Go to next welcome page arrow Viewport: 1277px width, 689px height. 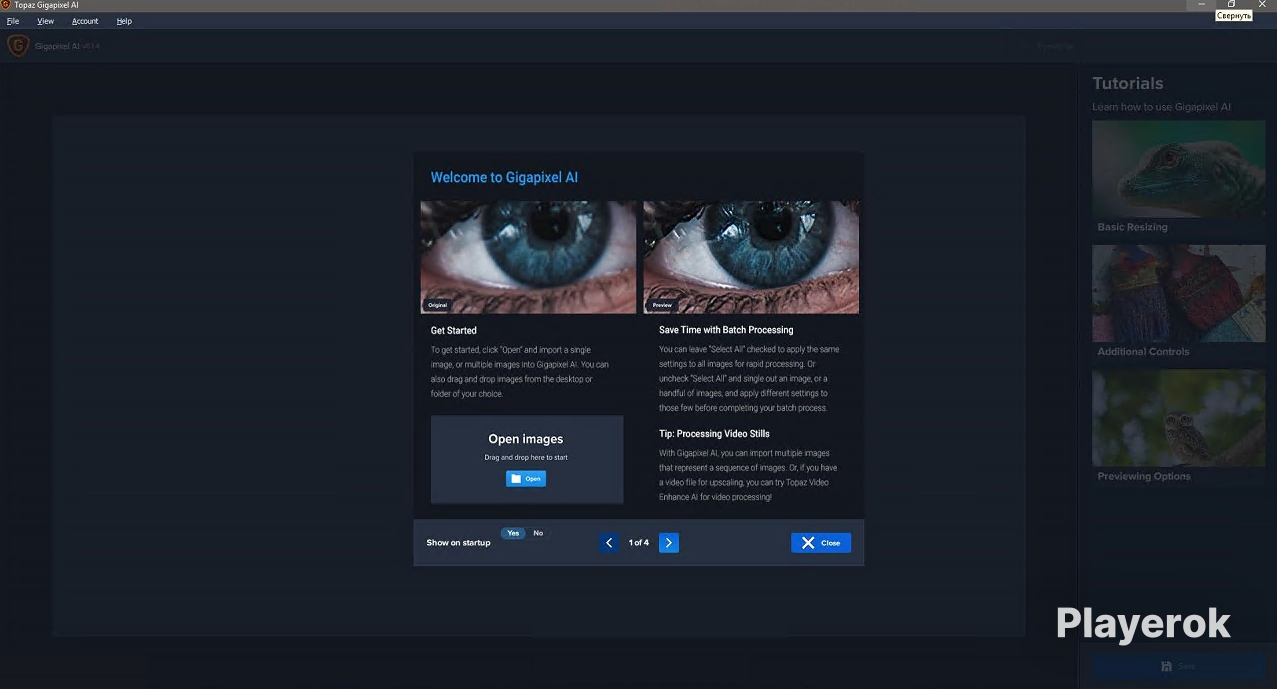pyautogui.click(x=669, y=543)
